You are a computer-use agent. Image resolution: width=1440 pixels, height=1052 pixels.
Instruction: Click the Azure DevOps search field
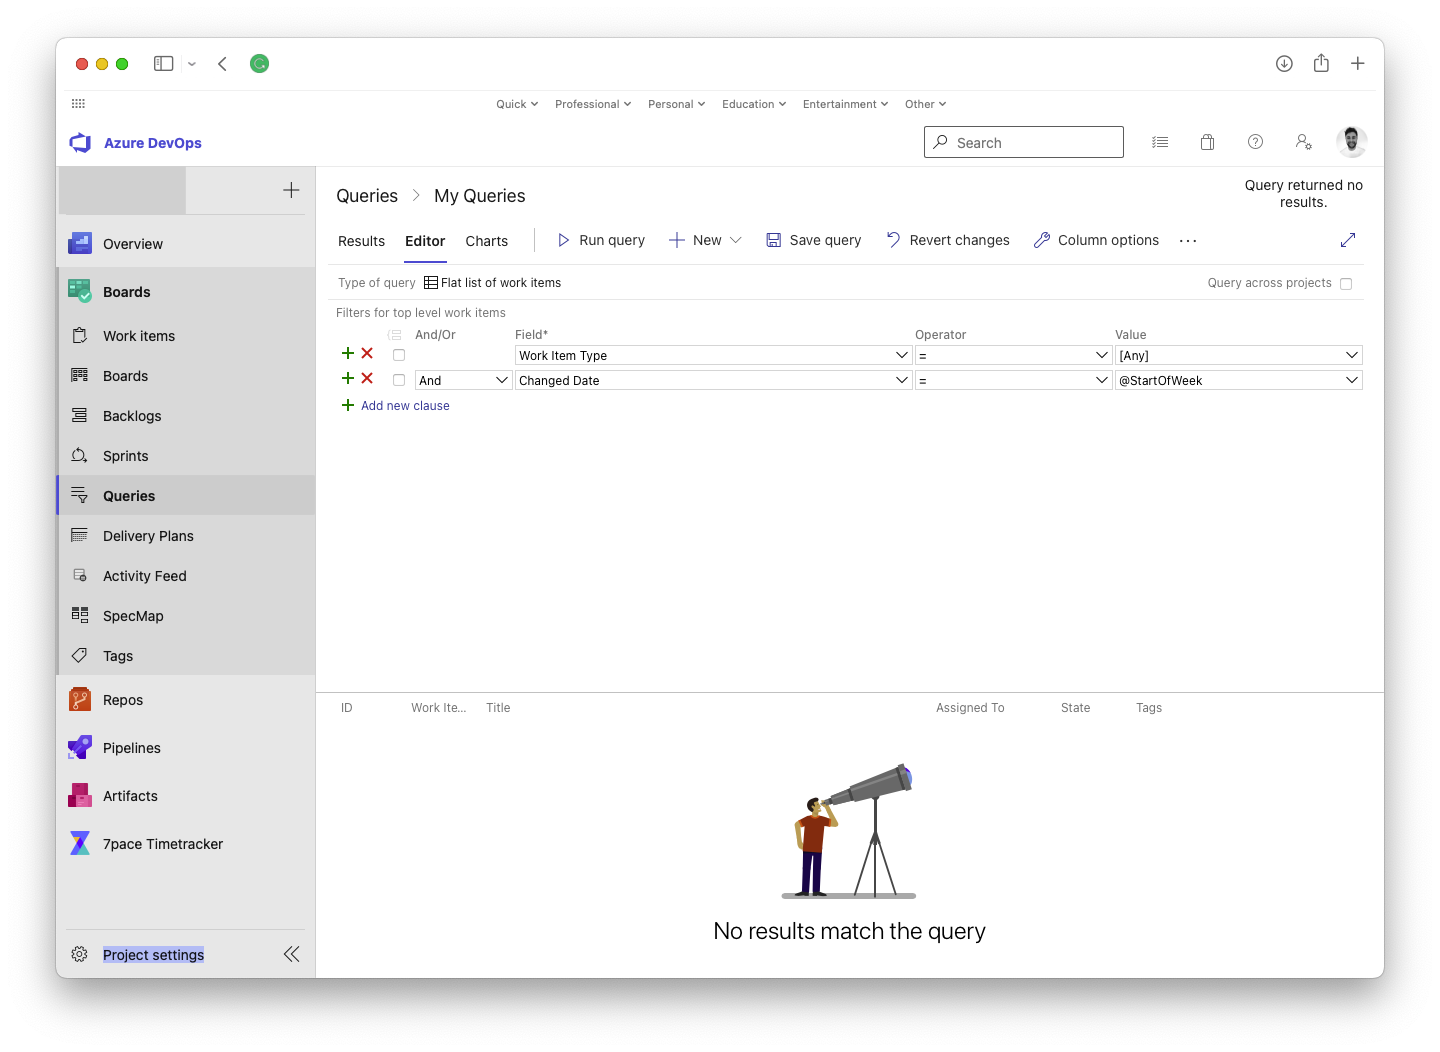click(x=1024, y=142)
